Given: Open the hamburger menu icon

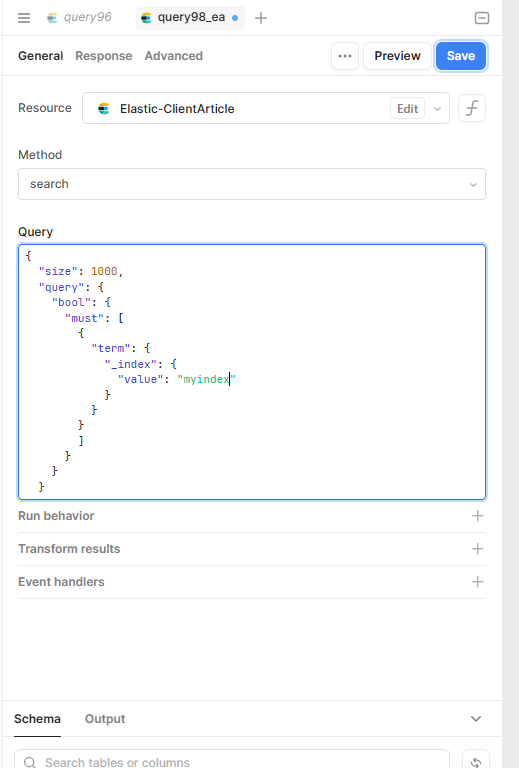Looking at the screenshot, I should 24,18.
